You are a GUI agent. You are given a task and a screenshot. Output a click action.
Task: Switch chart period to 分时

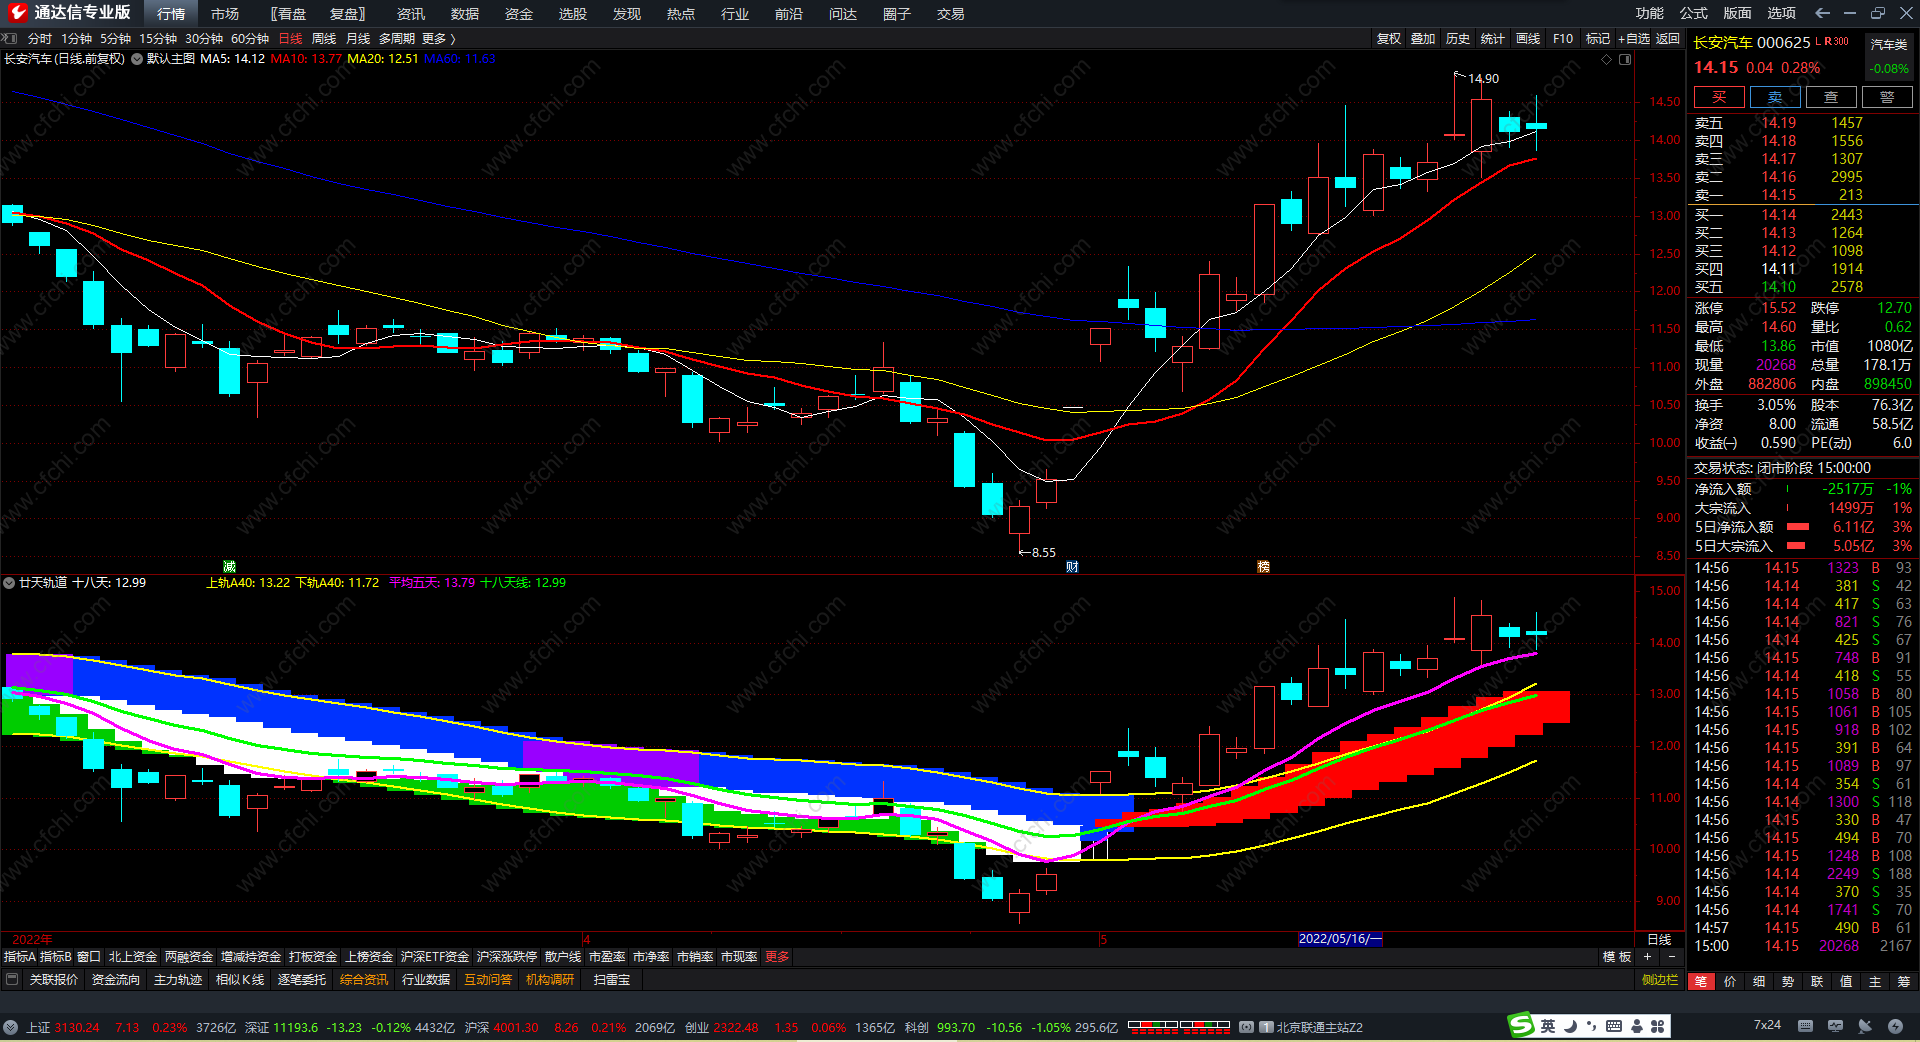[40, 39]
